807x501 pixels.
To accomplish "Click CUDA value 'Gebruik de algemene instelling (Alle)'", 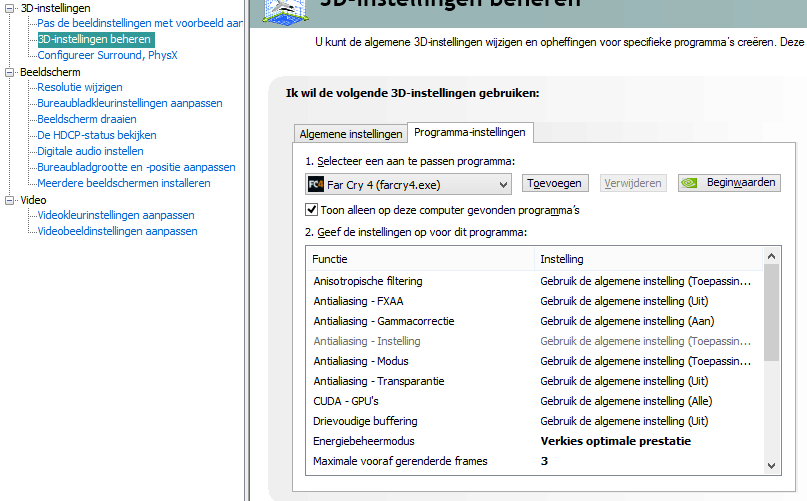I will click(626, 401).
